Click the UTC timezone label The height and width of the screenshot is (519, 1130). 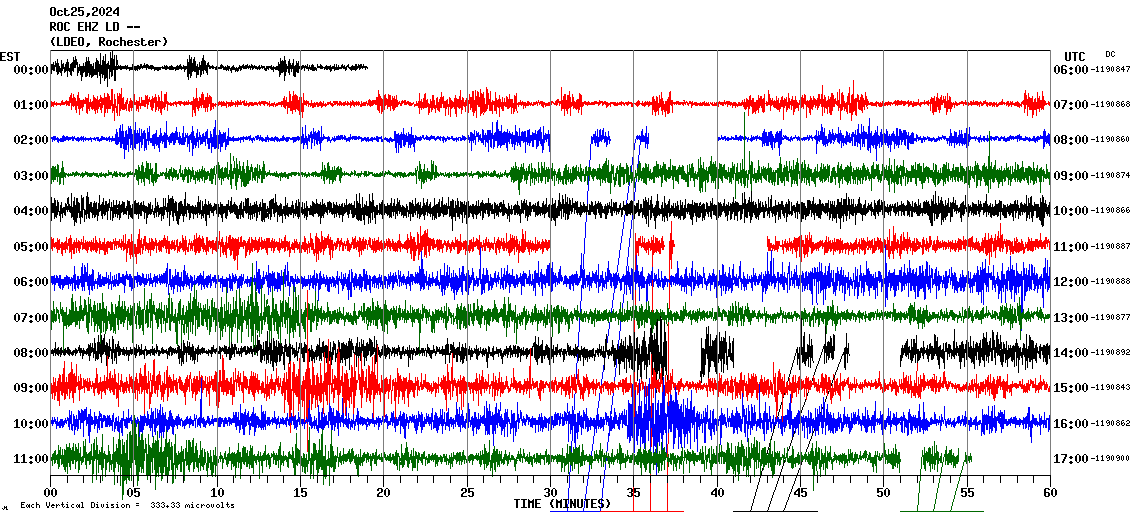click(x=1075, y=56)
